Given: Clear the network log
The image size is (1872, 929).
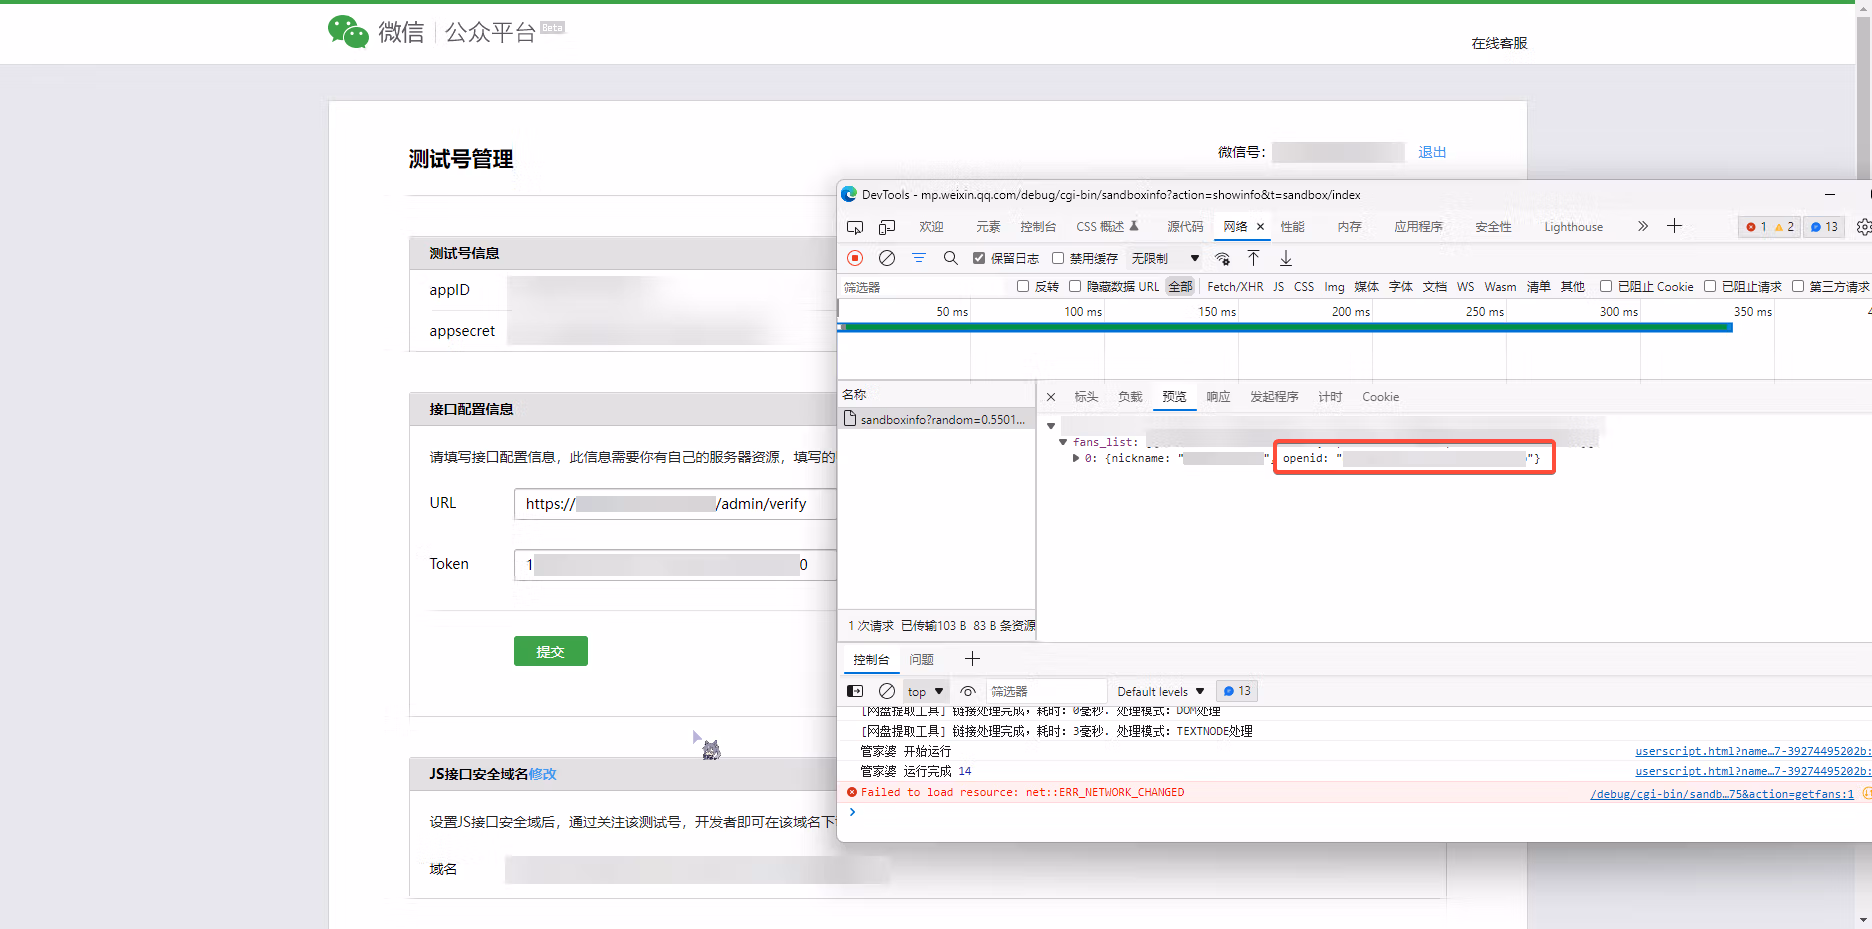Looking at the screenshot, I should [887, 258].
